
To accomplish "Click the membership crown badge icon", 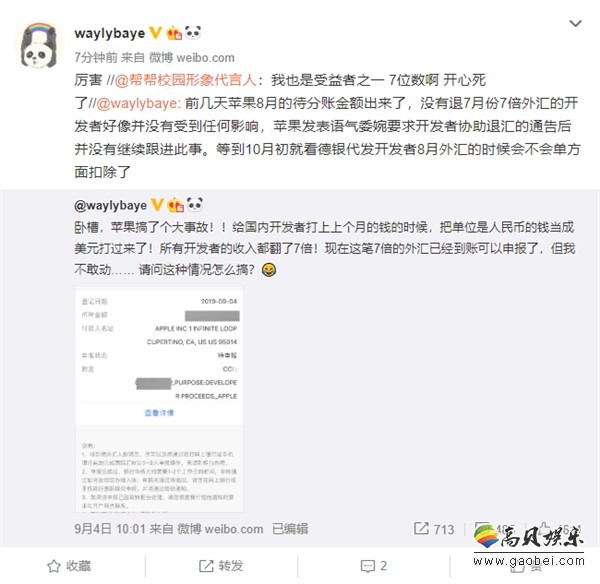I will (x=174, y=33).
